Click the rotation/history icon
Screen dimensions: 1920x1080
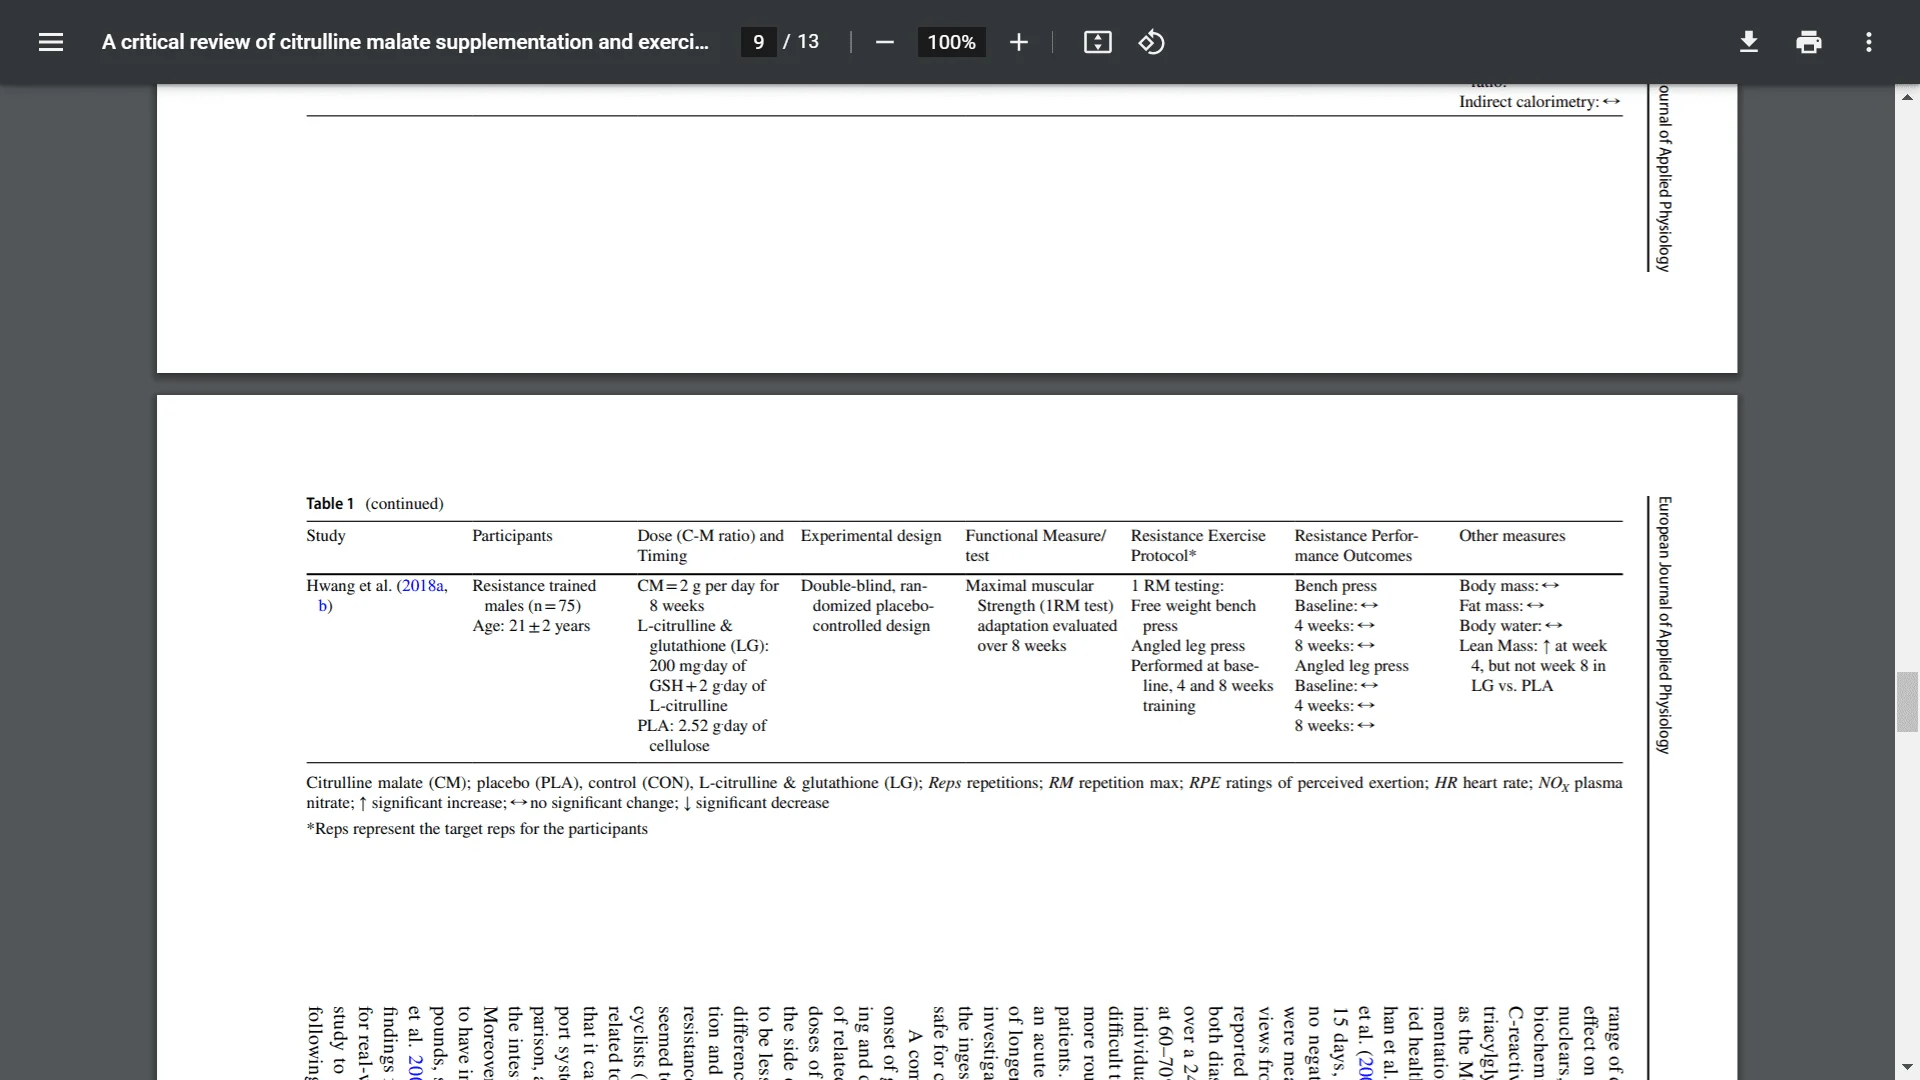[x=1150, y=42]
